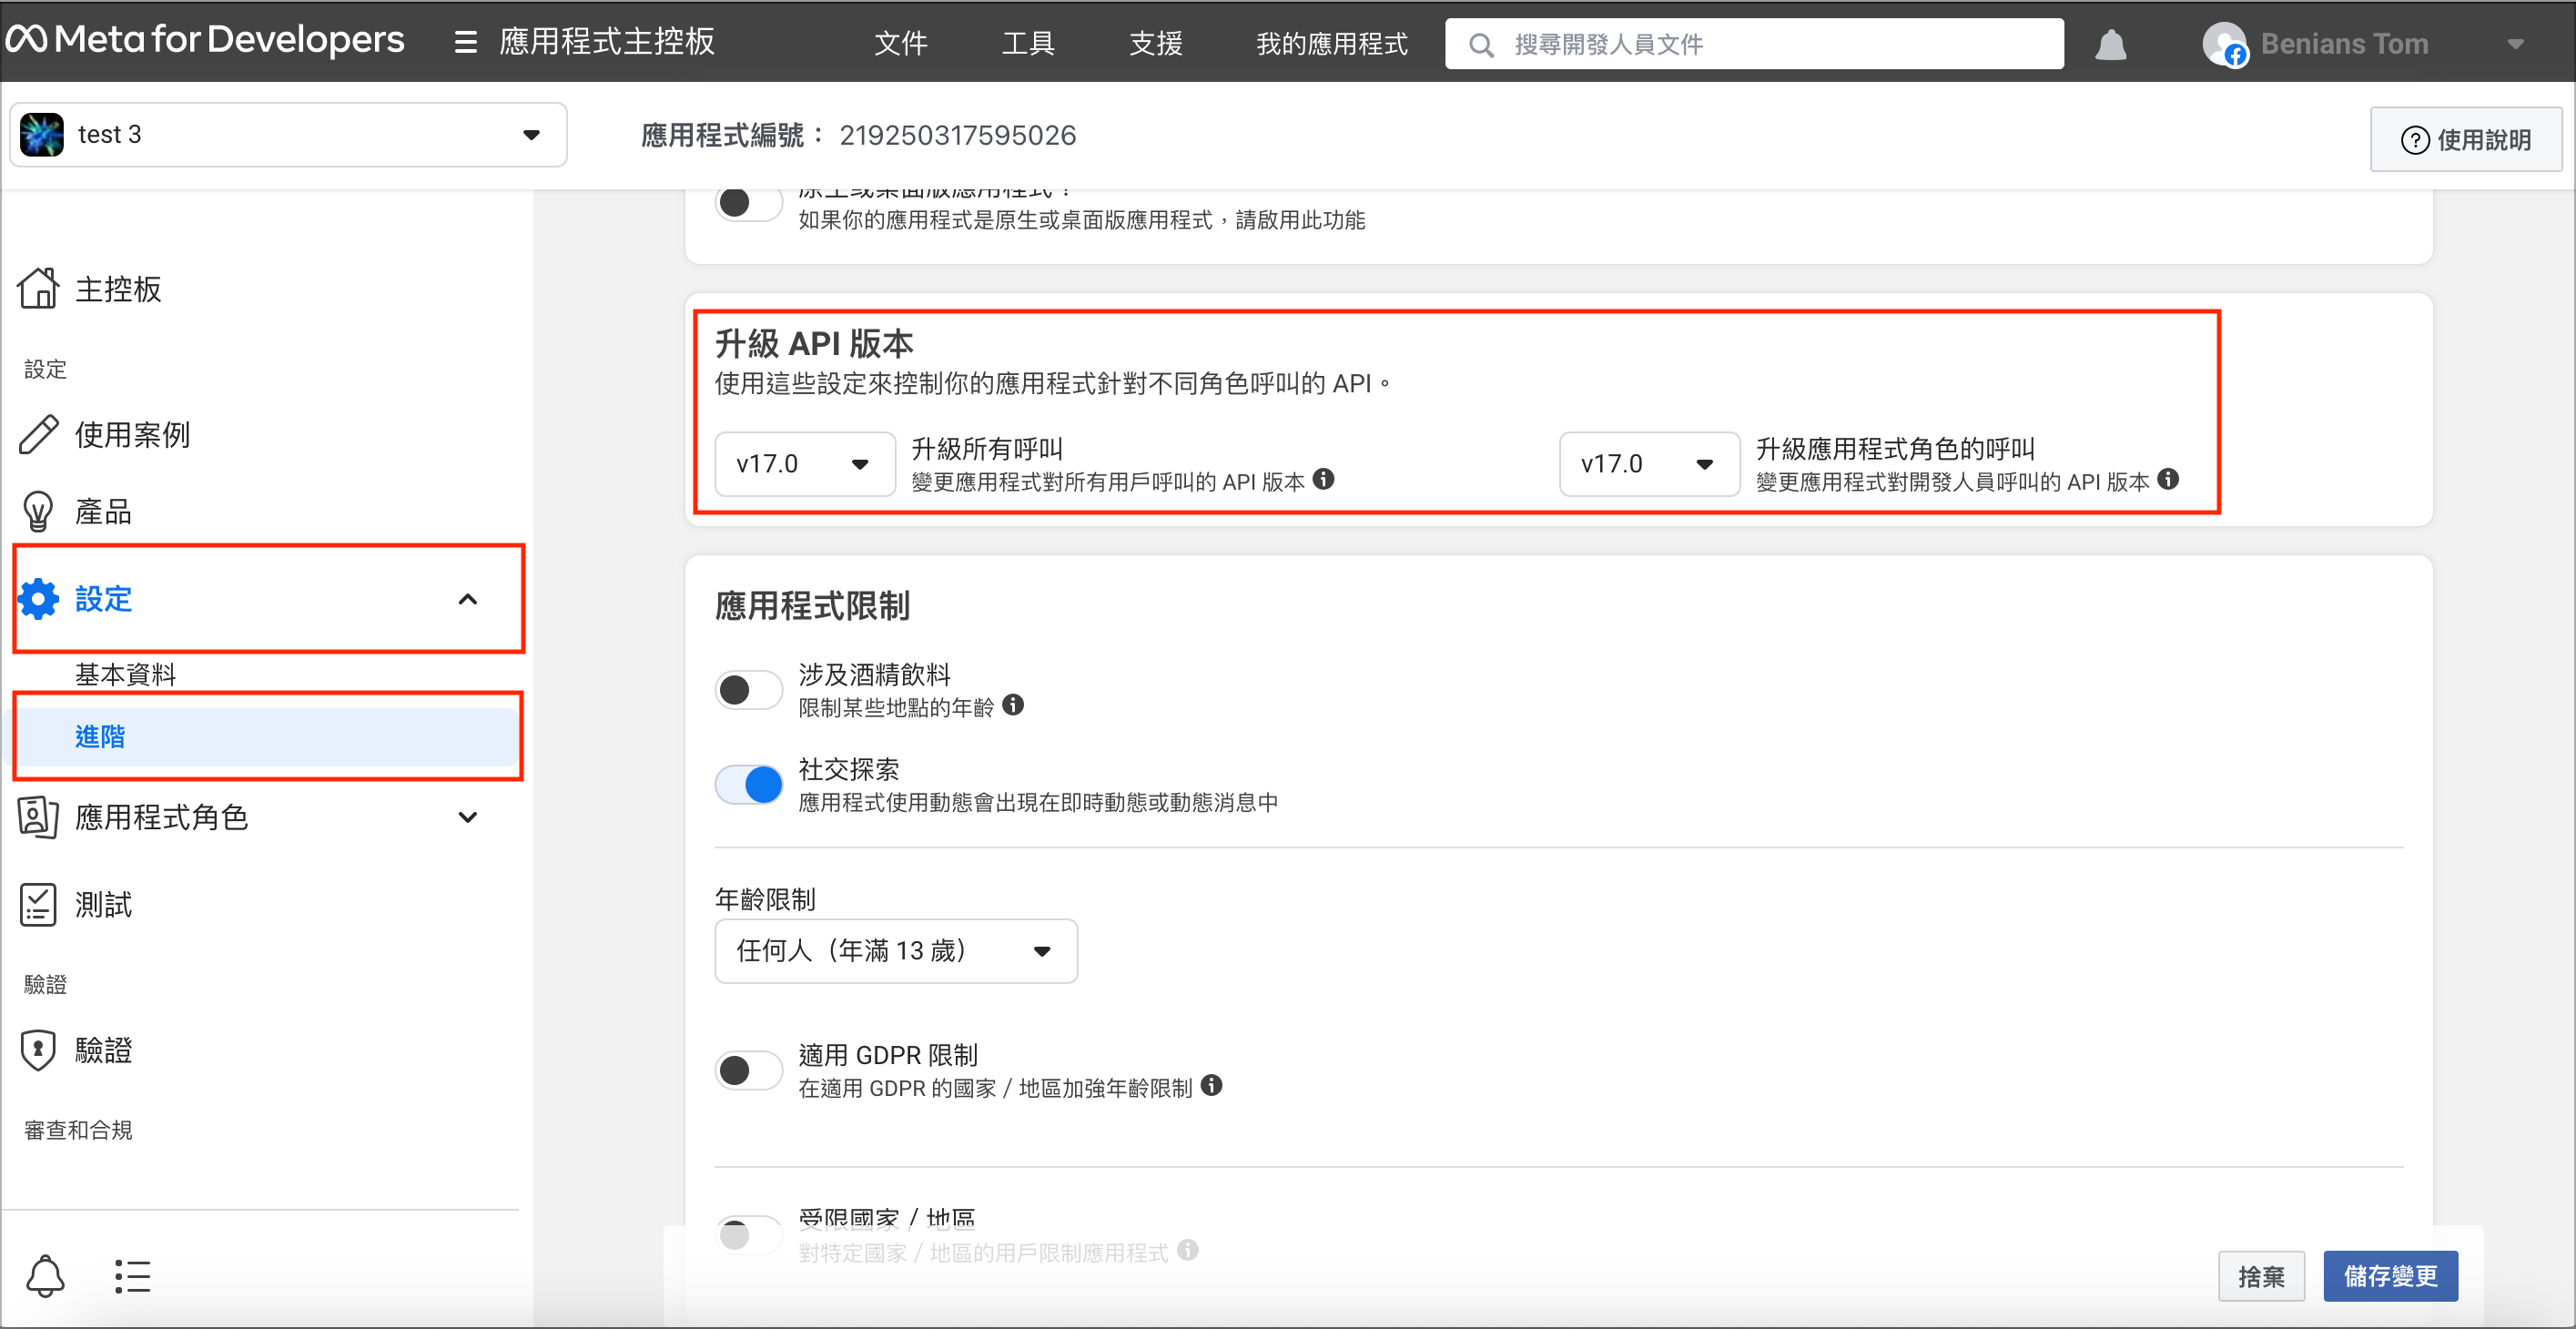This screenshot has width=2576, height=1329.
Task: Open the bottom sidebar list icon
Action: click(132, 1276)
